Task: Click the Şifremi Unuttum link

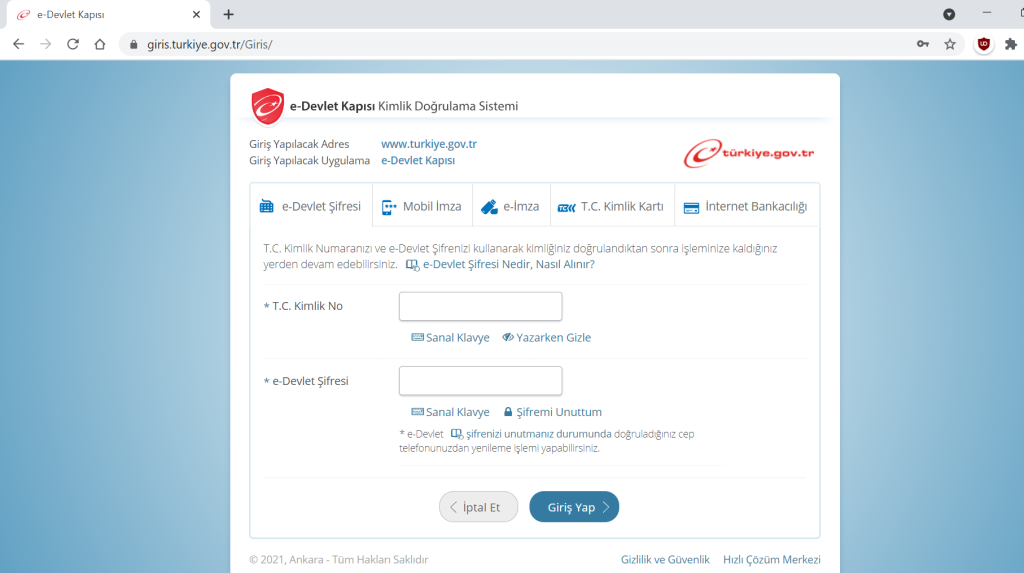Action: (x=552, y=412)
